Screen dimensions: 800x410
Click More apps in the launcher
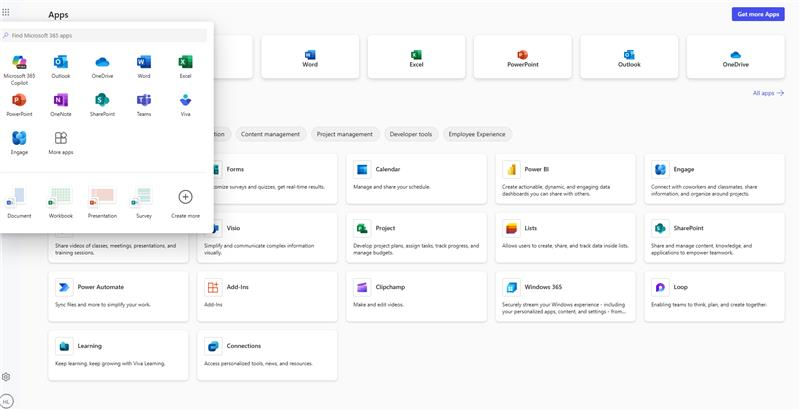point(61,143)
